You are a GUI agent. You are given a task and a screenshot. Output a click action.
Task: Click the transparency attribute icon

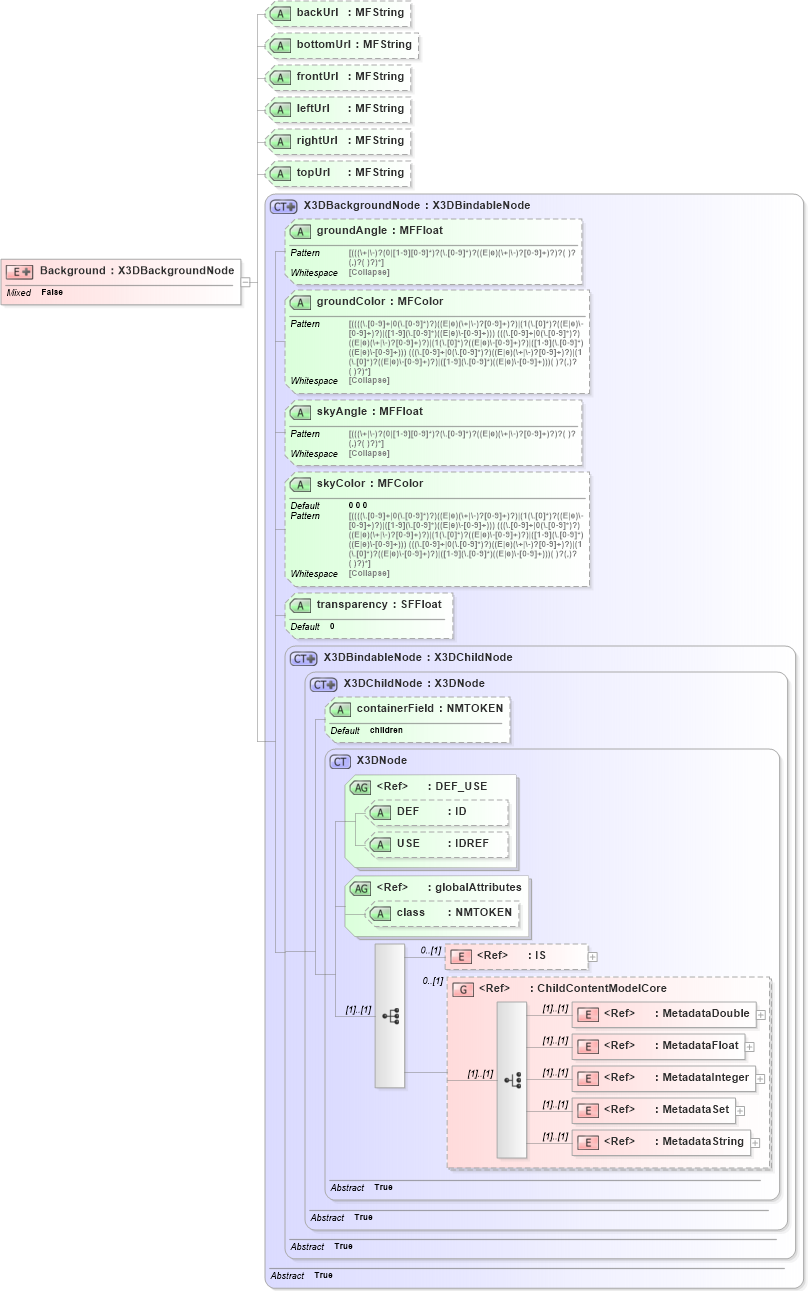[x=301, y=605]
